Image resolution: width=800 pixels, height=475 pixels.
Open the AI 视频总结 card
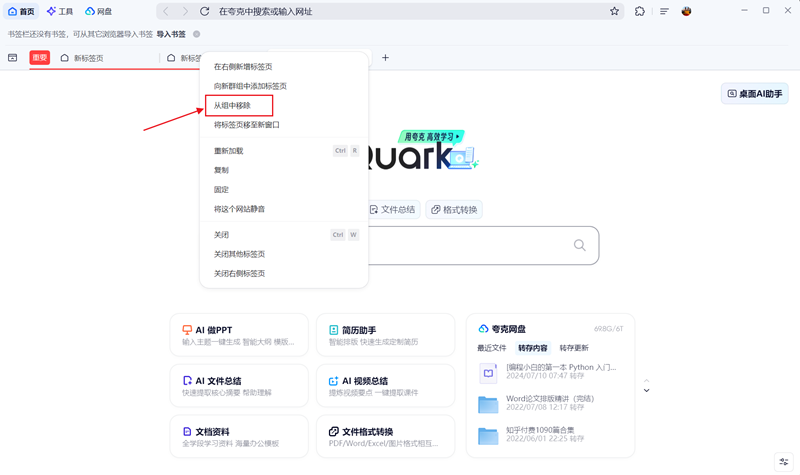pyautogui.click(x=385, y=386)
